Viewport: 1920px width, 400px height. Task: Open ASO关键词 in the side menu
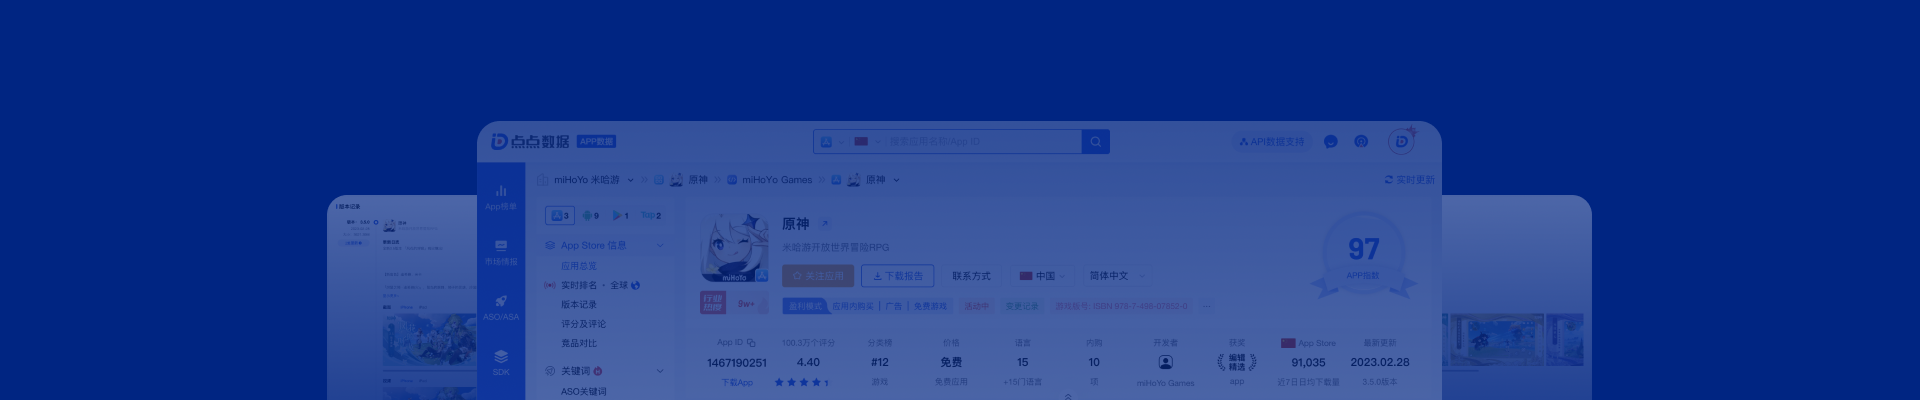(x=584, y=392)
